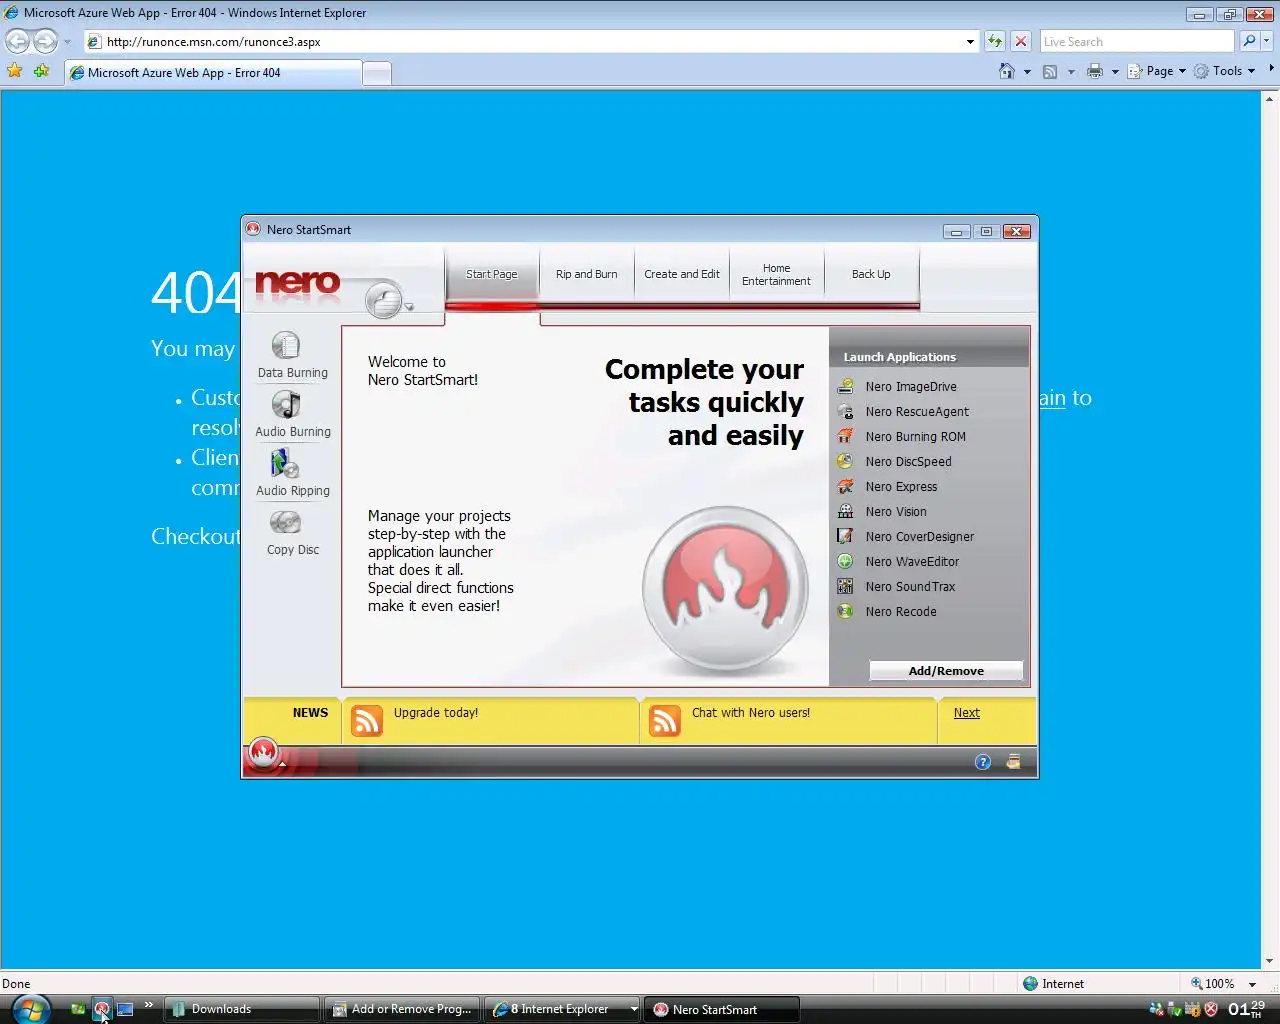Switch to Downloads window in taskbar
This screenshot has width=1280, height=1024.
241,1009
